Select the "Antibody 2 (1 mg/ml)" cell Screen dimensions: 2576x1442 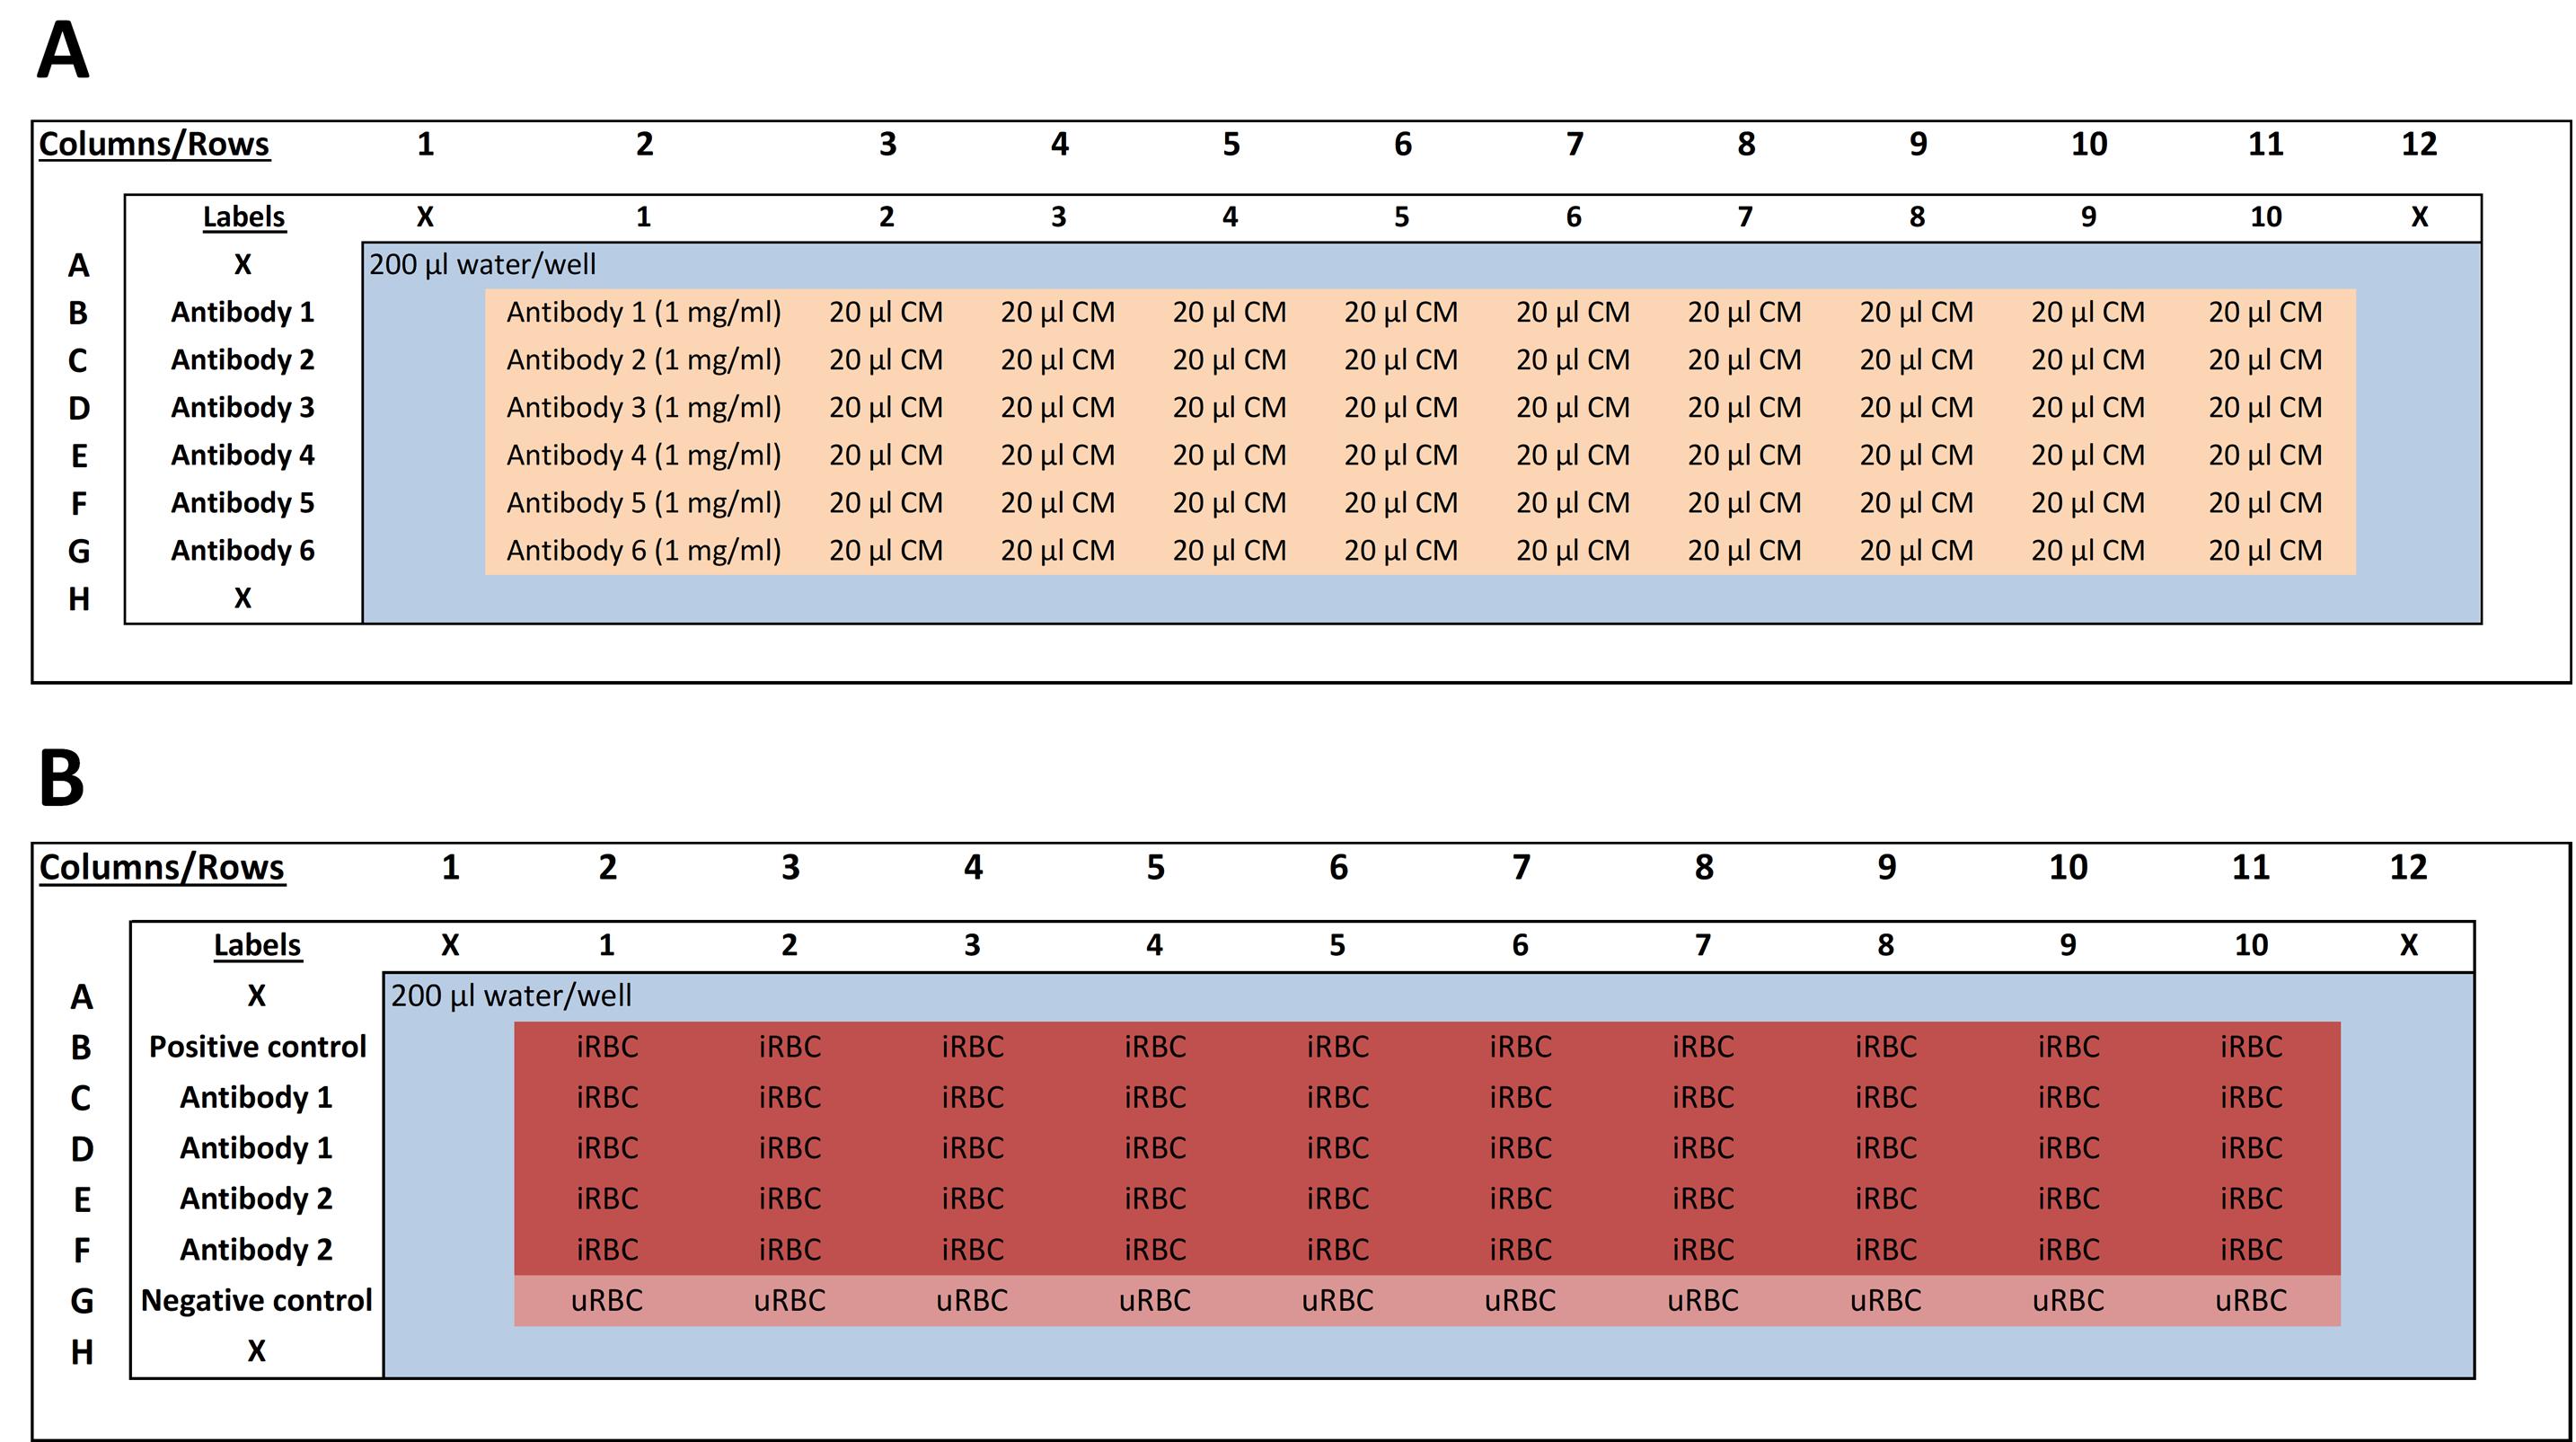(x=644, y=360)
